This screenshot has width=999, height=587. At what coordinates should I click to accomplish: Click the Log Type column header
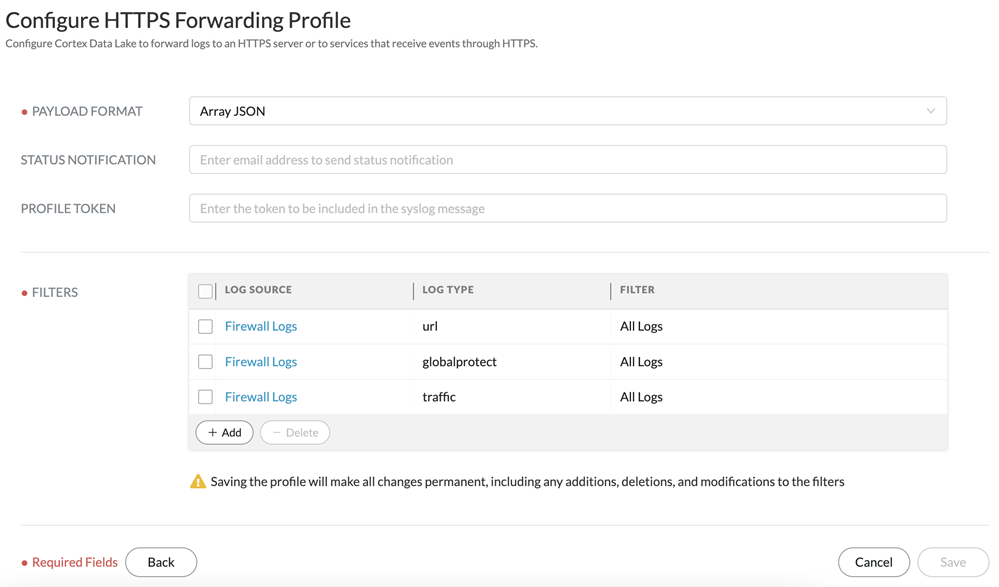click(448, 290)
